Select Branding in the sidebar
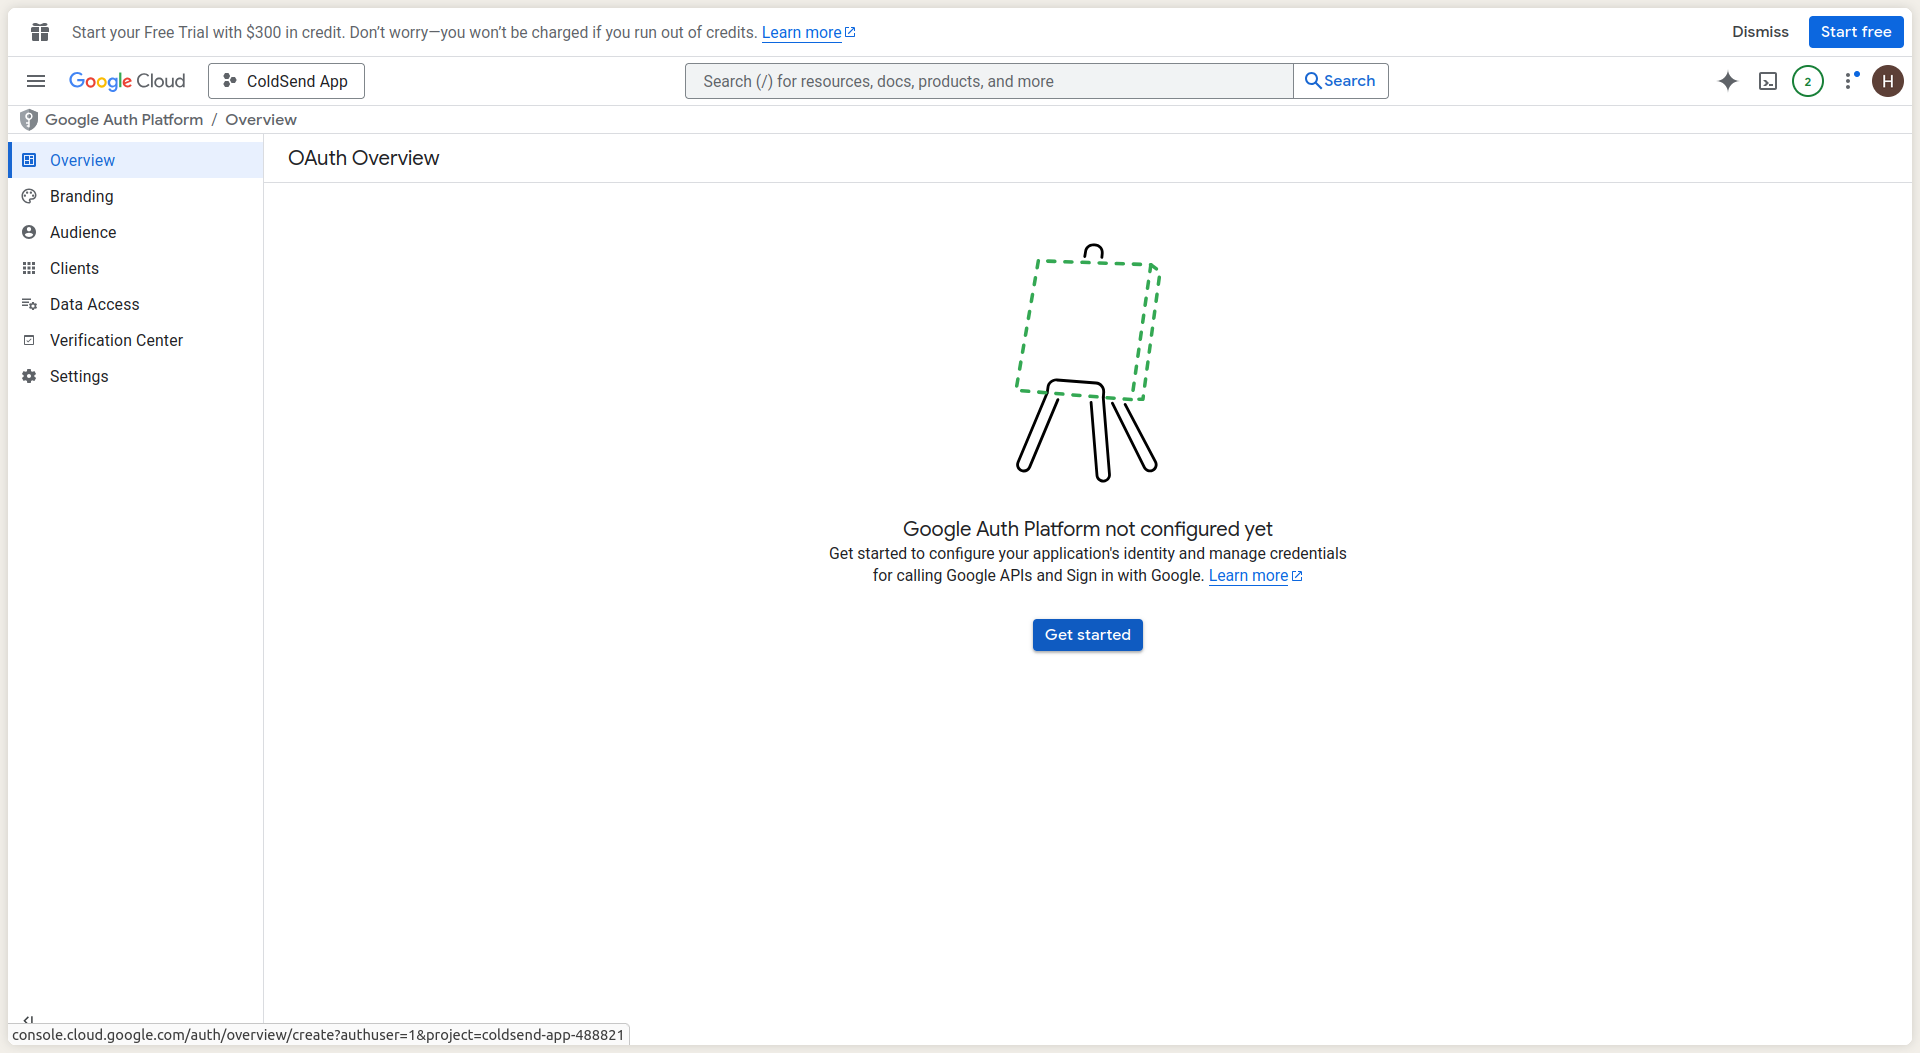Viewport: 1920px width, 1053px height. pos(81,196)
